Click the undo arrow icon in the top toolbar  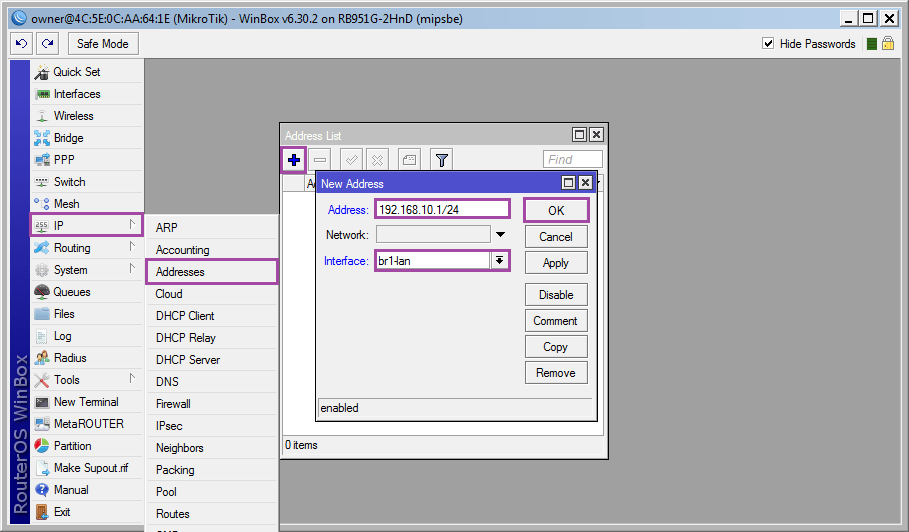(x=22, y=43)
